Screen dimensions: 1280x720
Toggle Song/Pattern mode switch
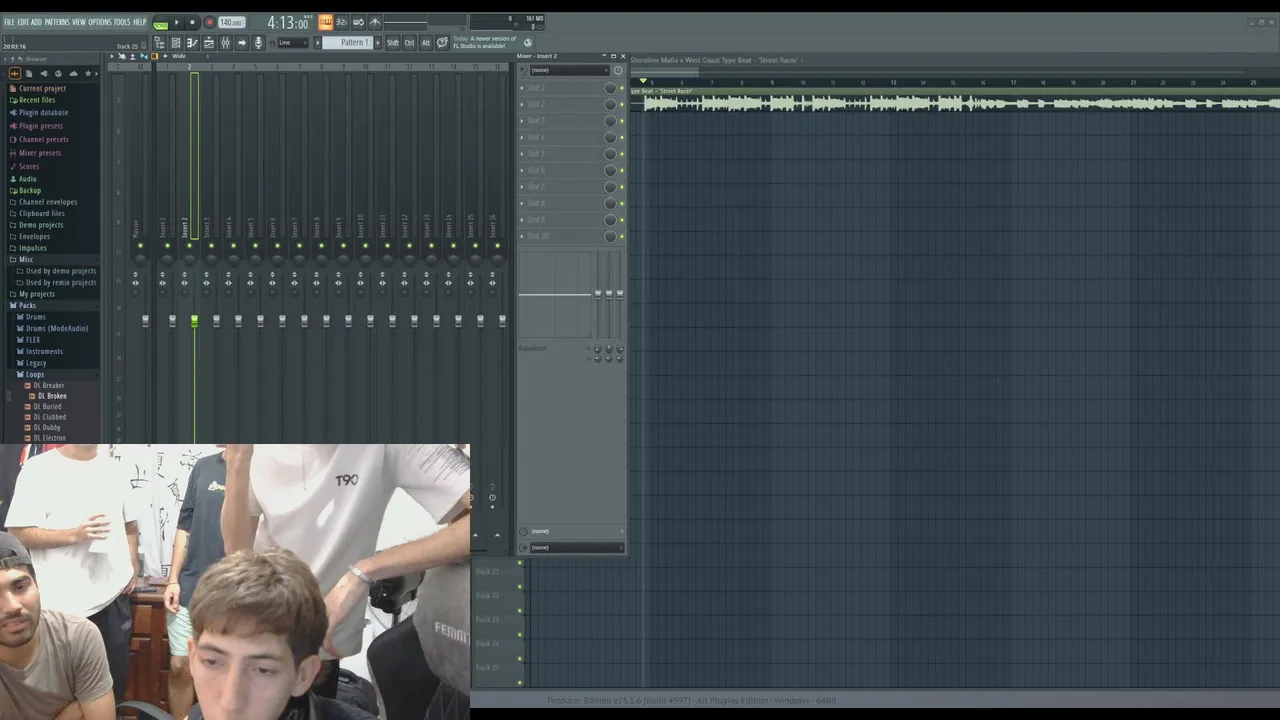pos(160,23)
